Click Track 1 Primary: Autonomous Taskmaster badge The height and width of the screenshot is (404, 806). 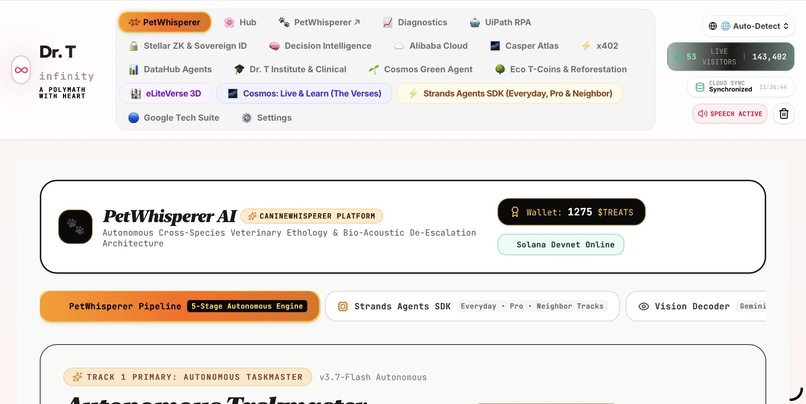[x=188, y=377]
